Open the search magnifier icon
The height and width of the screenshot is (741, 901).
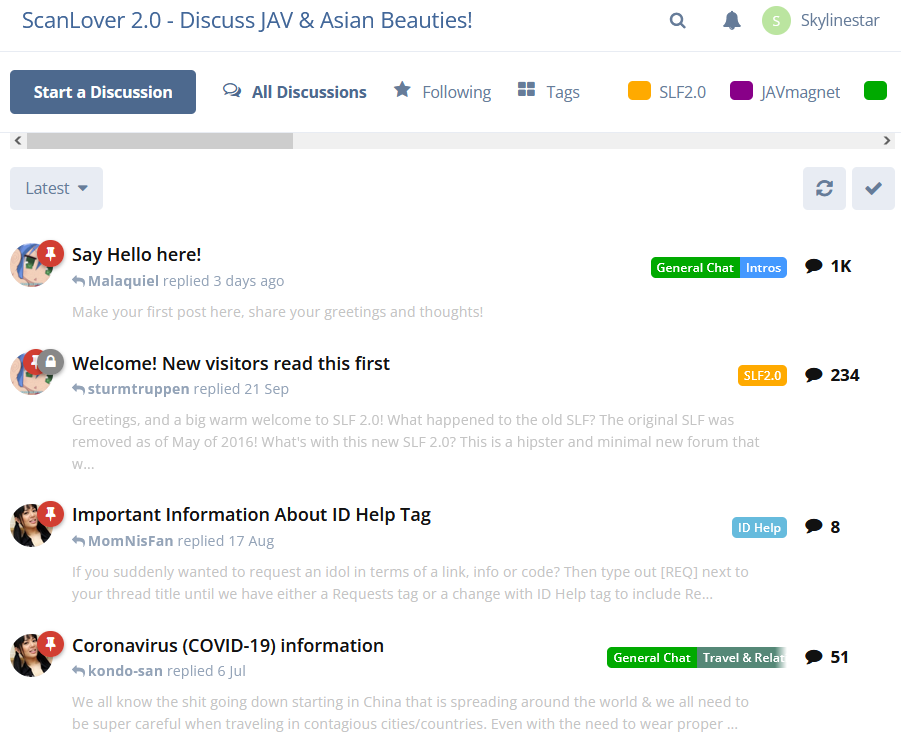point(678,21)
